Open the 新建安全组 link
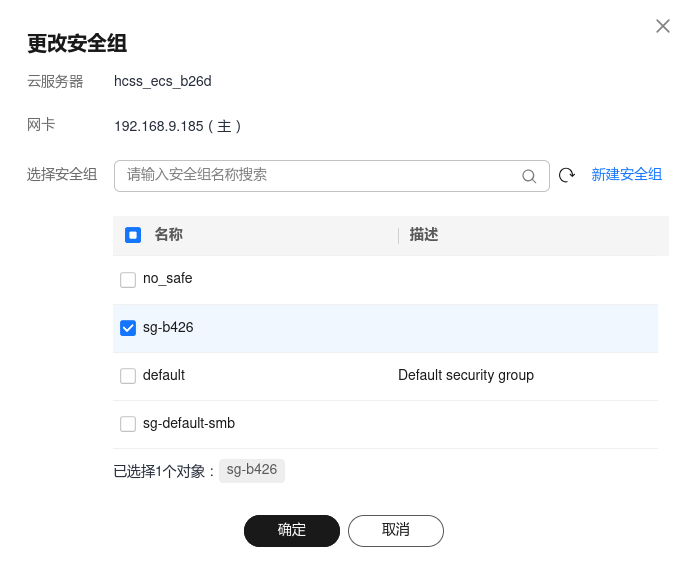This screenshot has width=681, height=568. [x=626, y=174]
